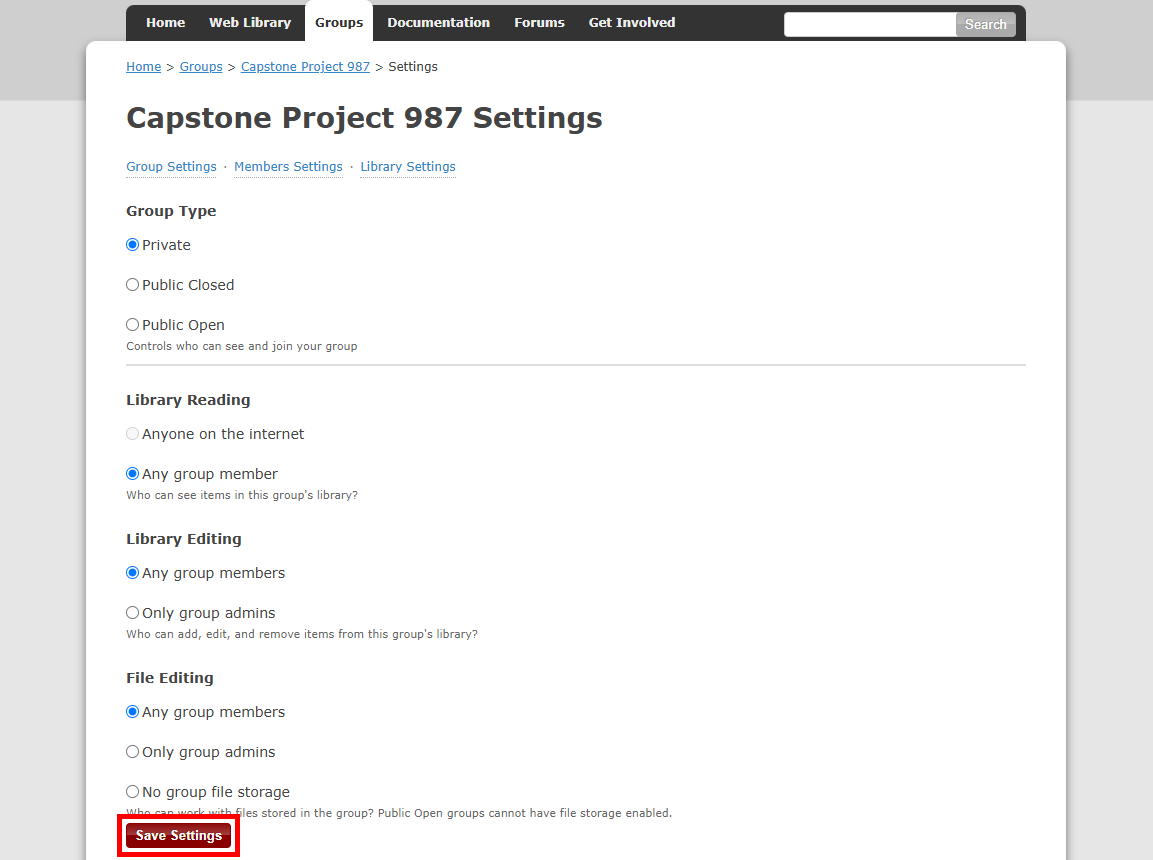Choose Any group members under Library Editing
1153x860 pixels.
pyautogui.click(x=133, y=573)
